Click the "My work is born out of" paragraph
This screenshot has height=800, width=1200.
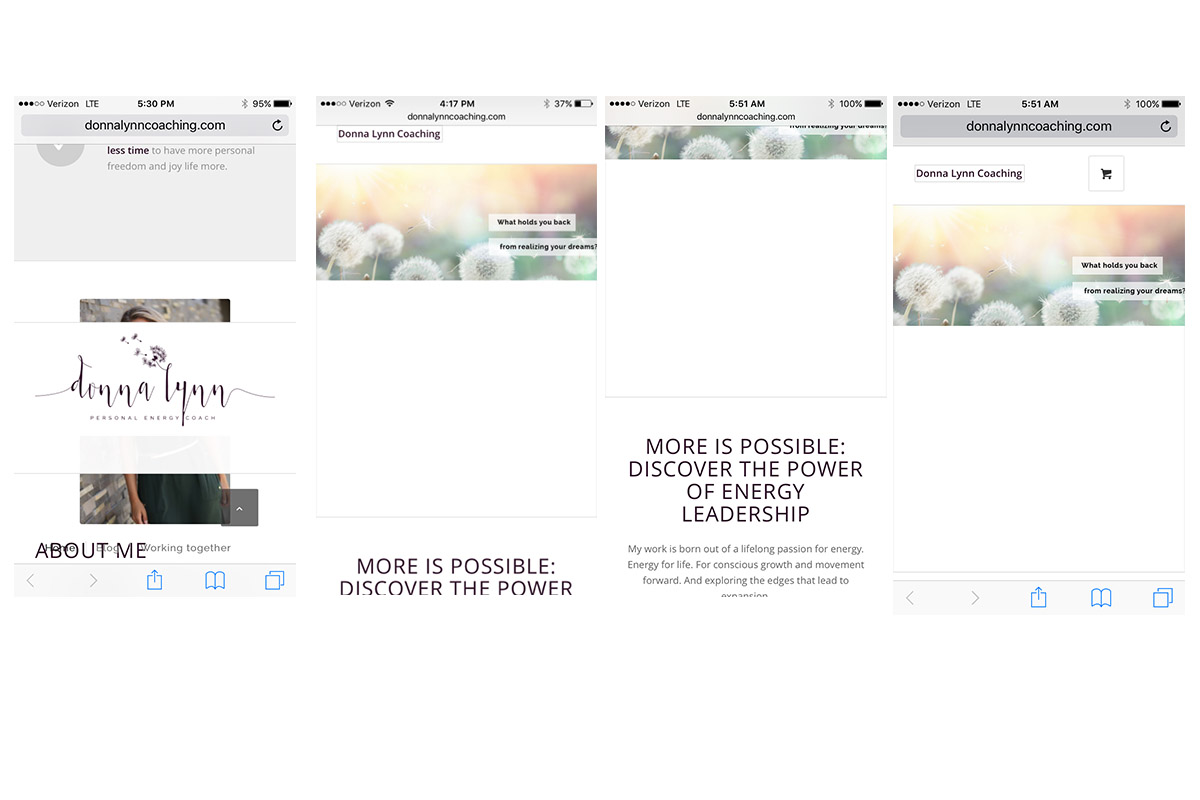(746, 571)
